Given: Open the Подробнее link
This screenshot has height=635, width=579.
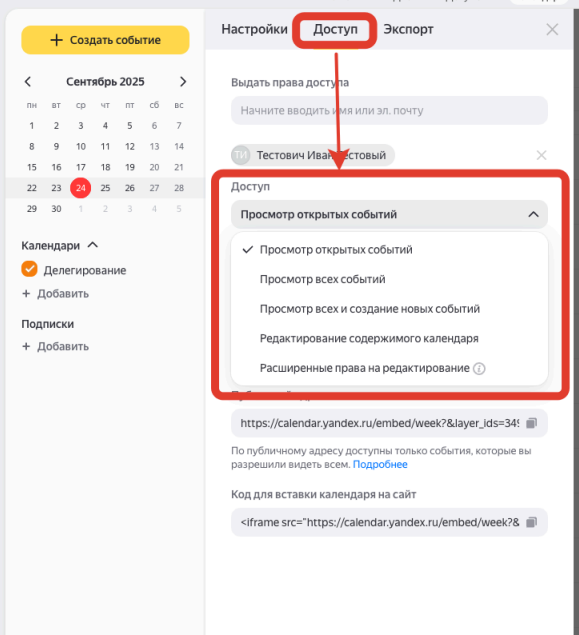Looking at the screenshot, I should click(x=380, y=465).
